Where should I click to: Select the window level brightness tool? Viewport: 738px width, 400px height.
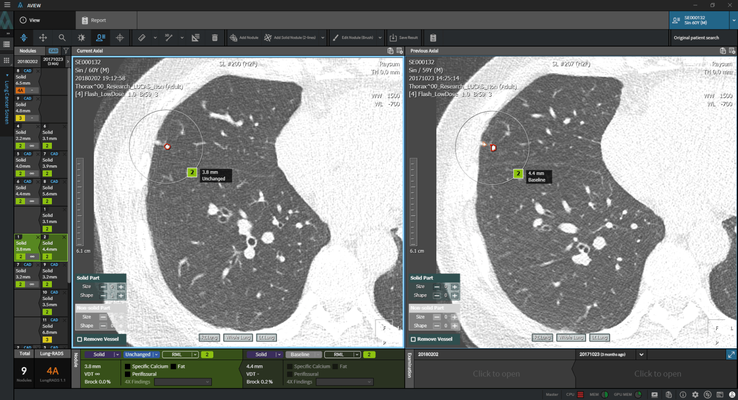pos(82,38)
